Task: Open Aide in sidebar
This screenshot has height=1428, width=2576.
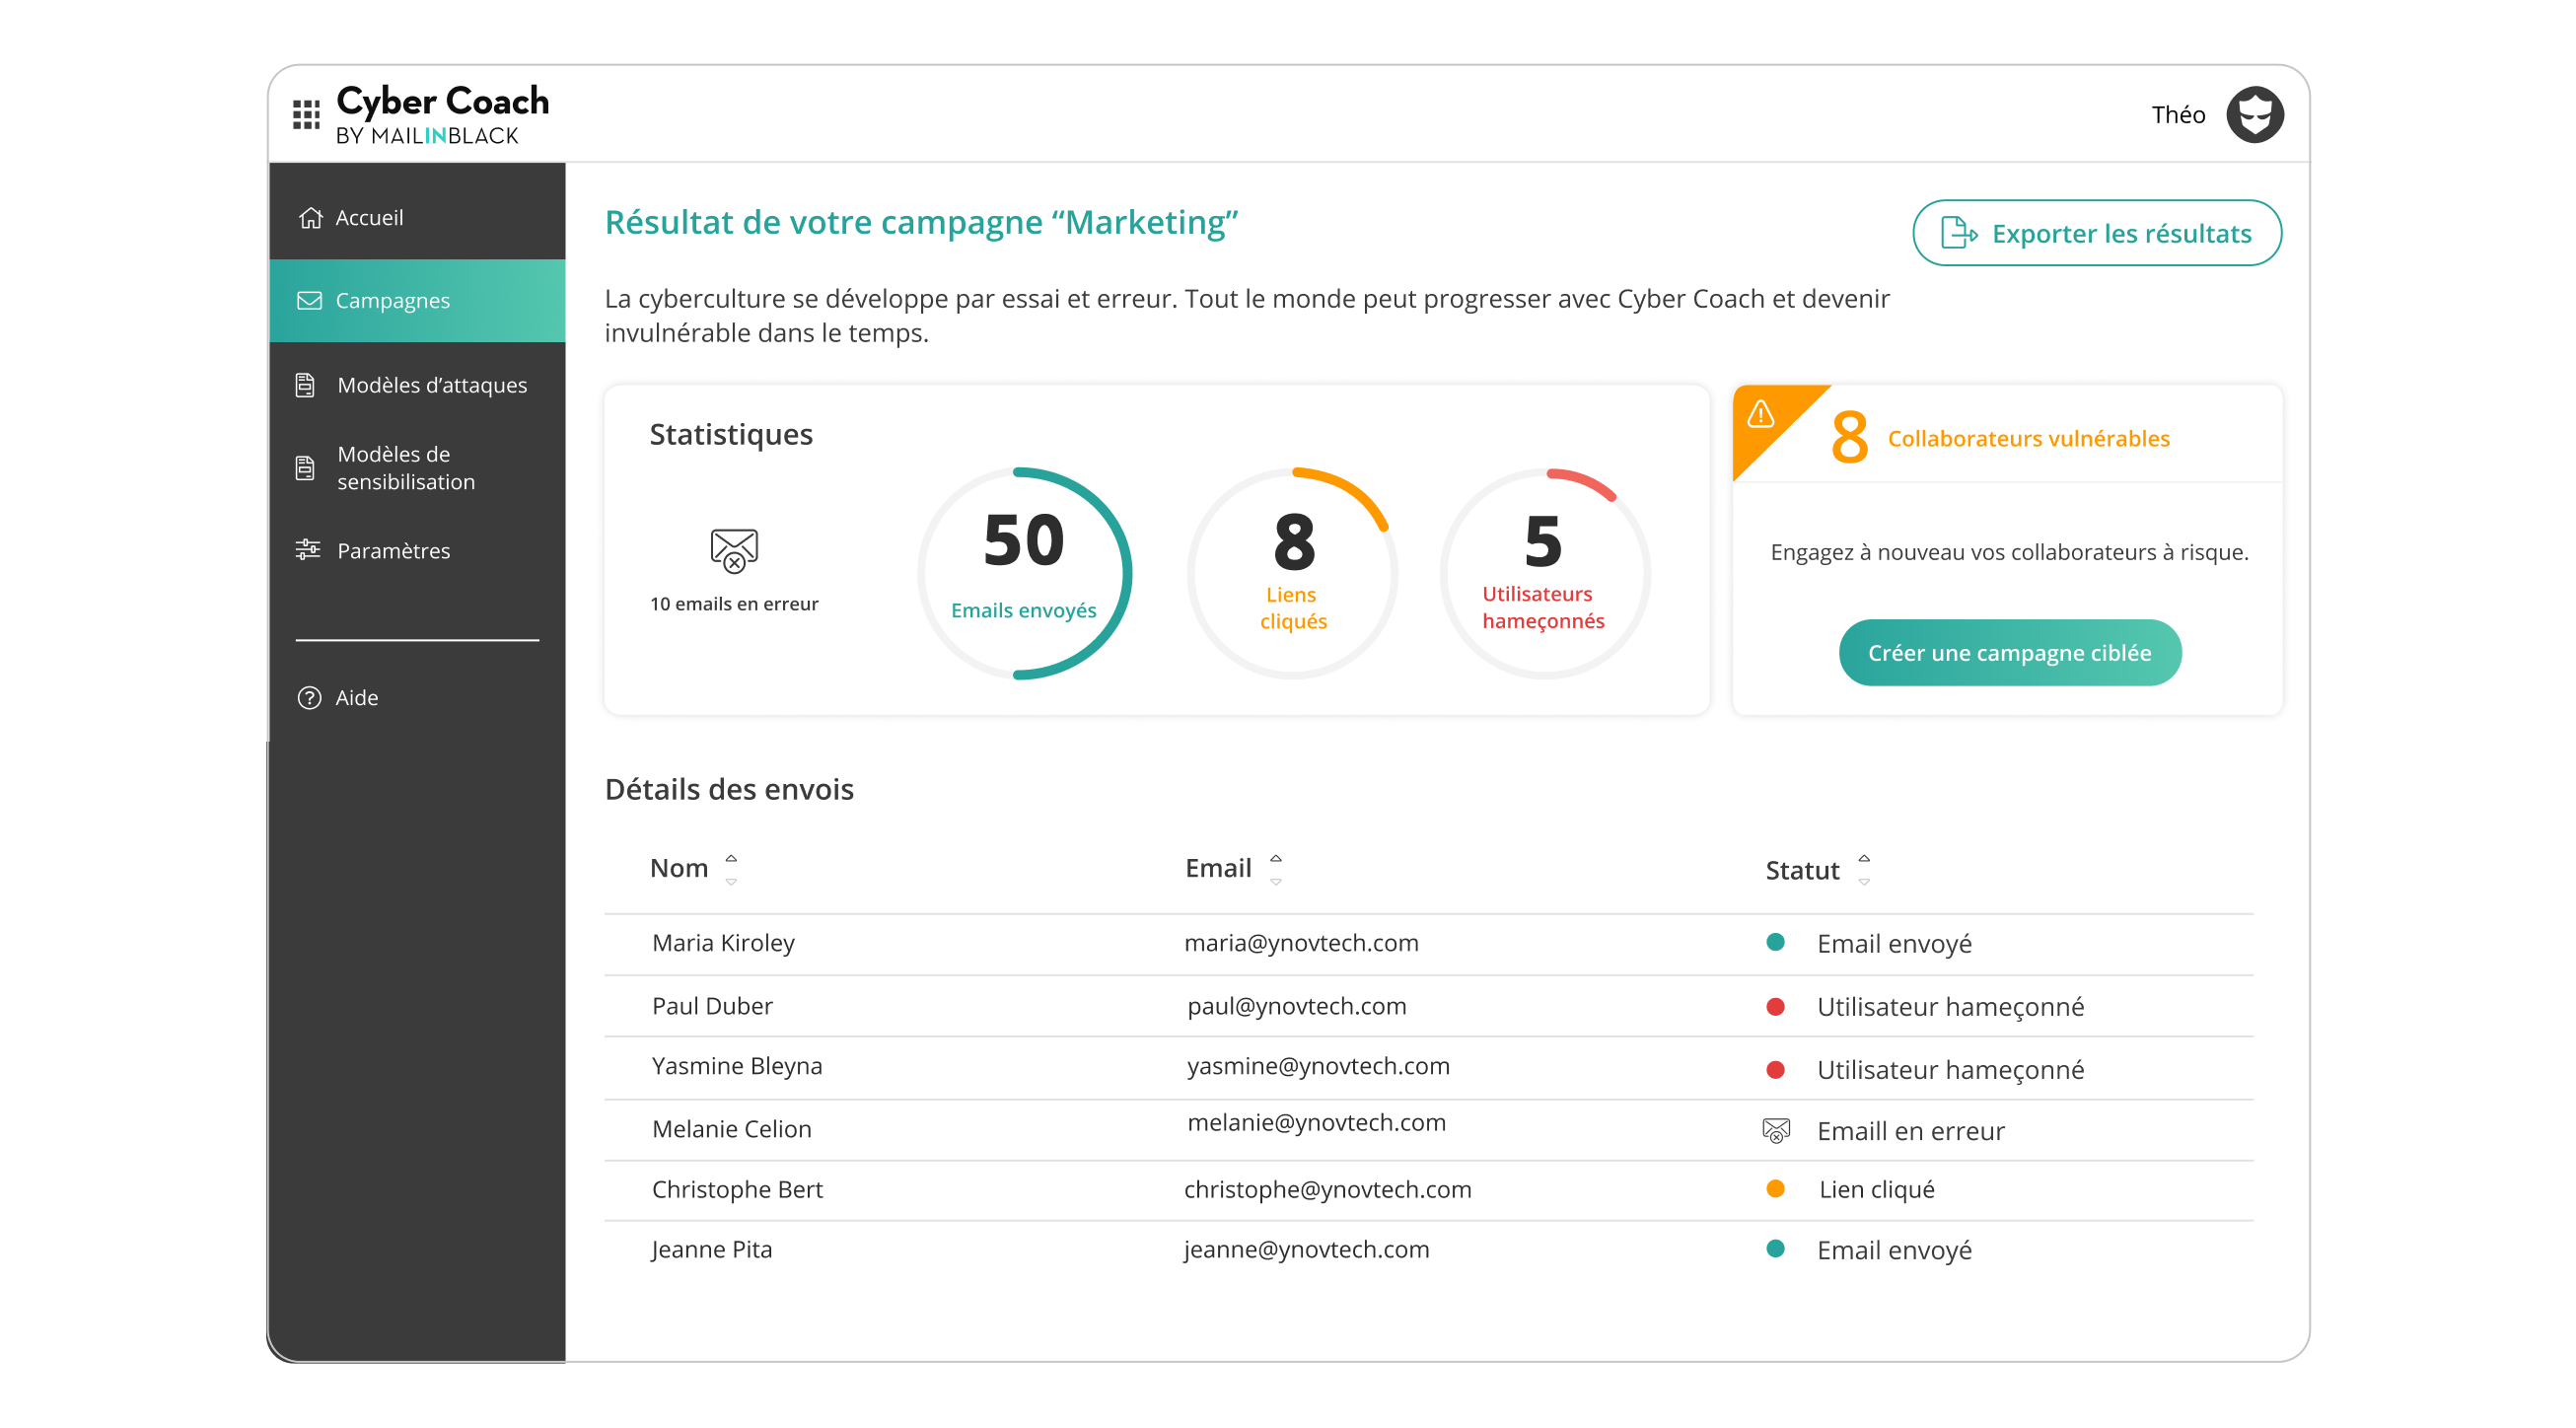Action: [418, 697]
